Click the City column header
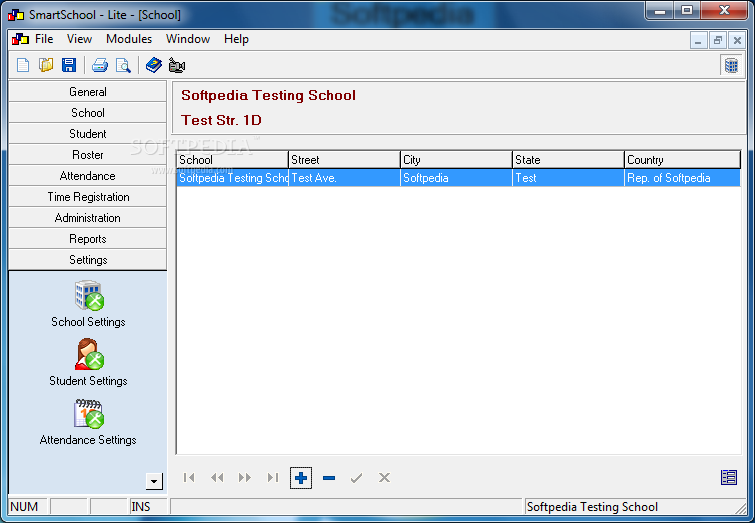This screenshot has height=523, width=755. click(x=456, y=160)
